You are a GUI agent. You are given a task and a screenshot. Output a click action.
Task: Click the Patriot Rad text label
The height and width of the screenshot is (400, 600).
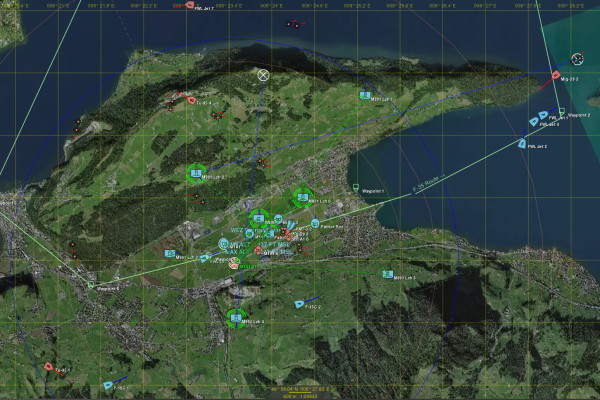click(331, 227)
